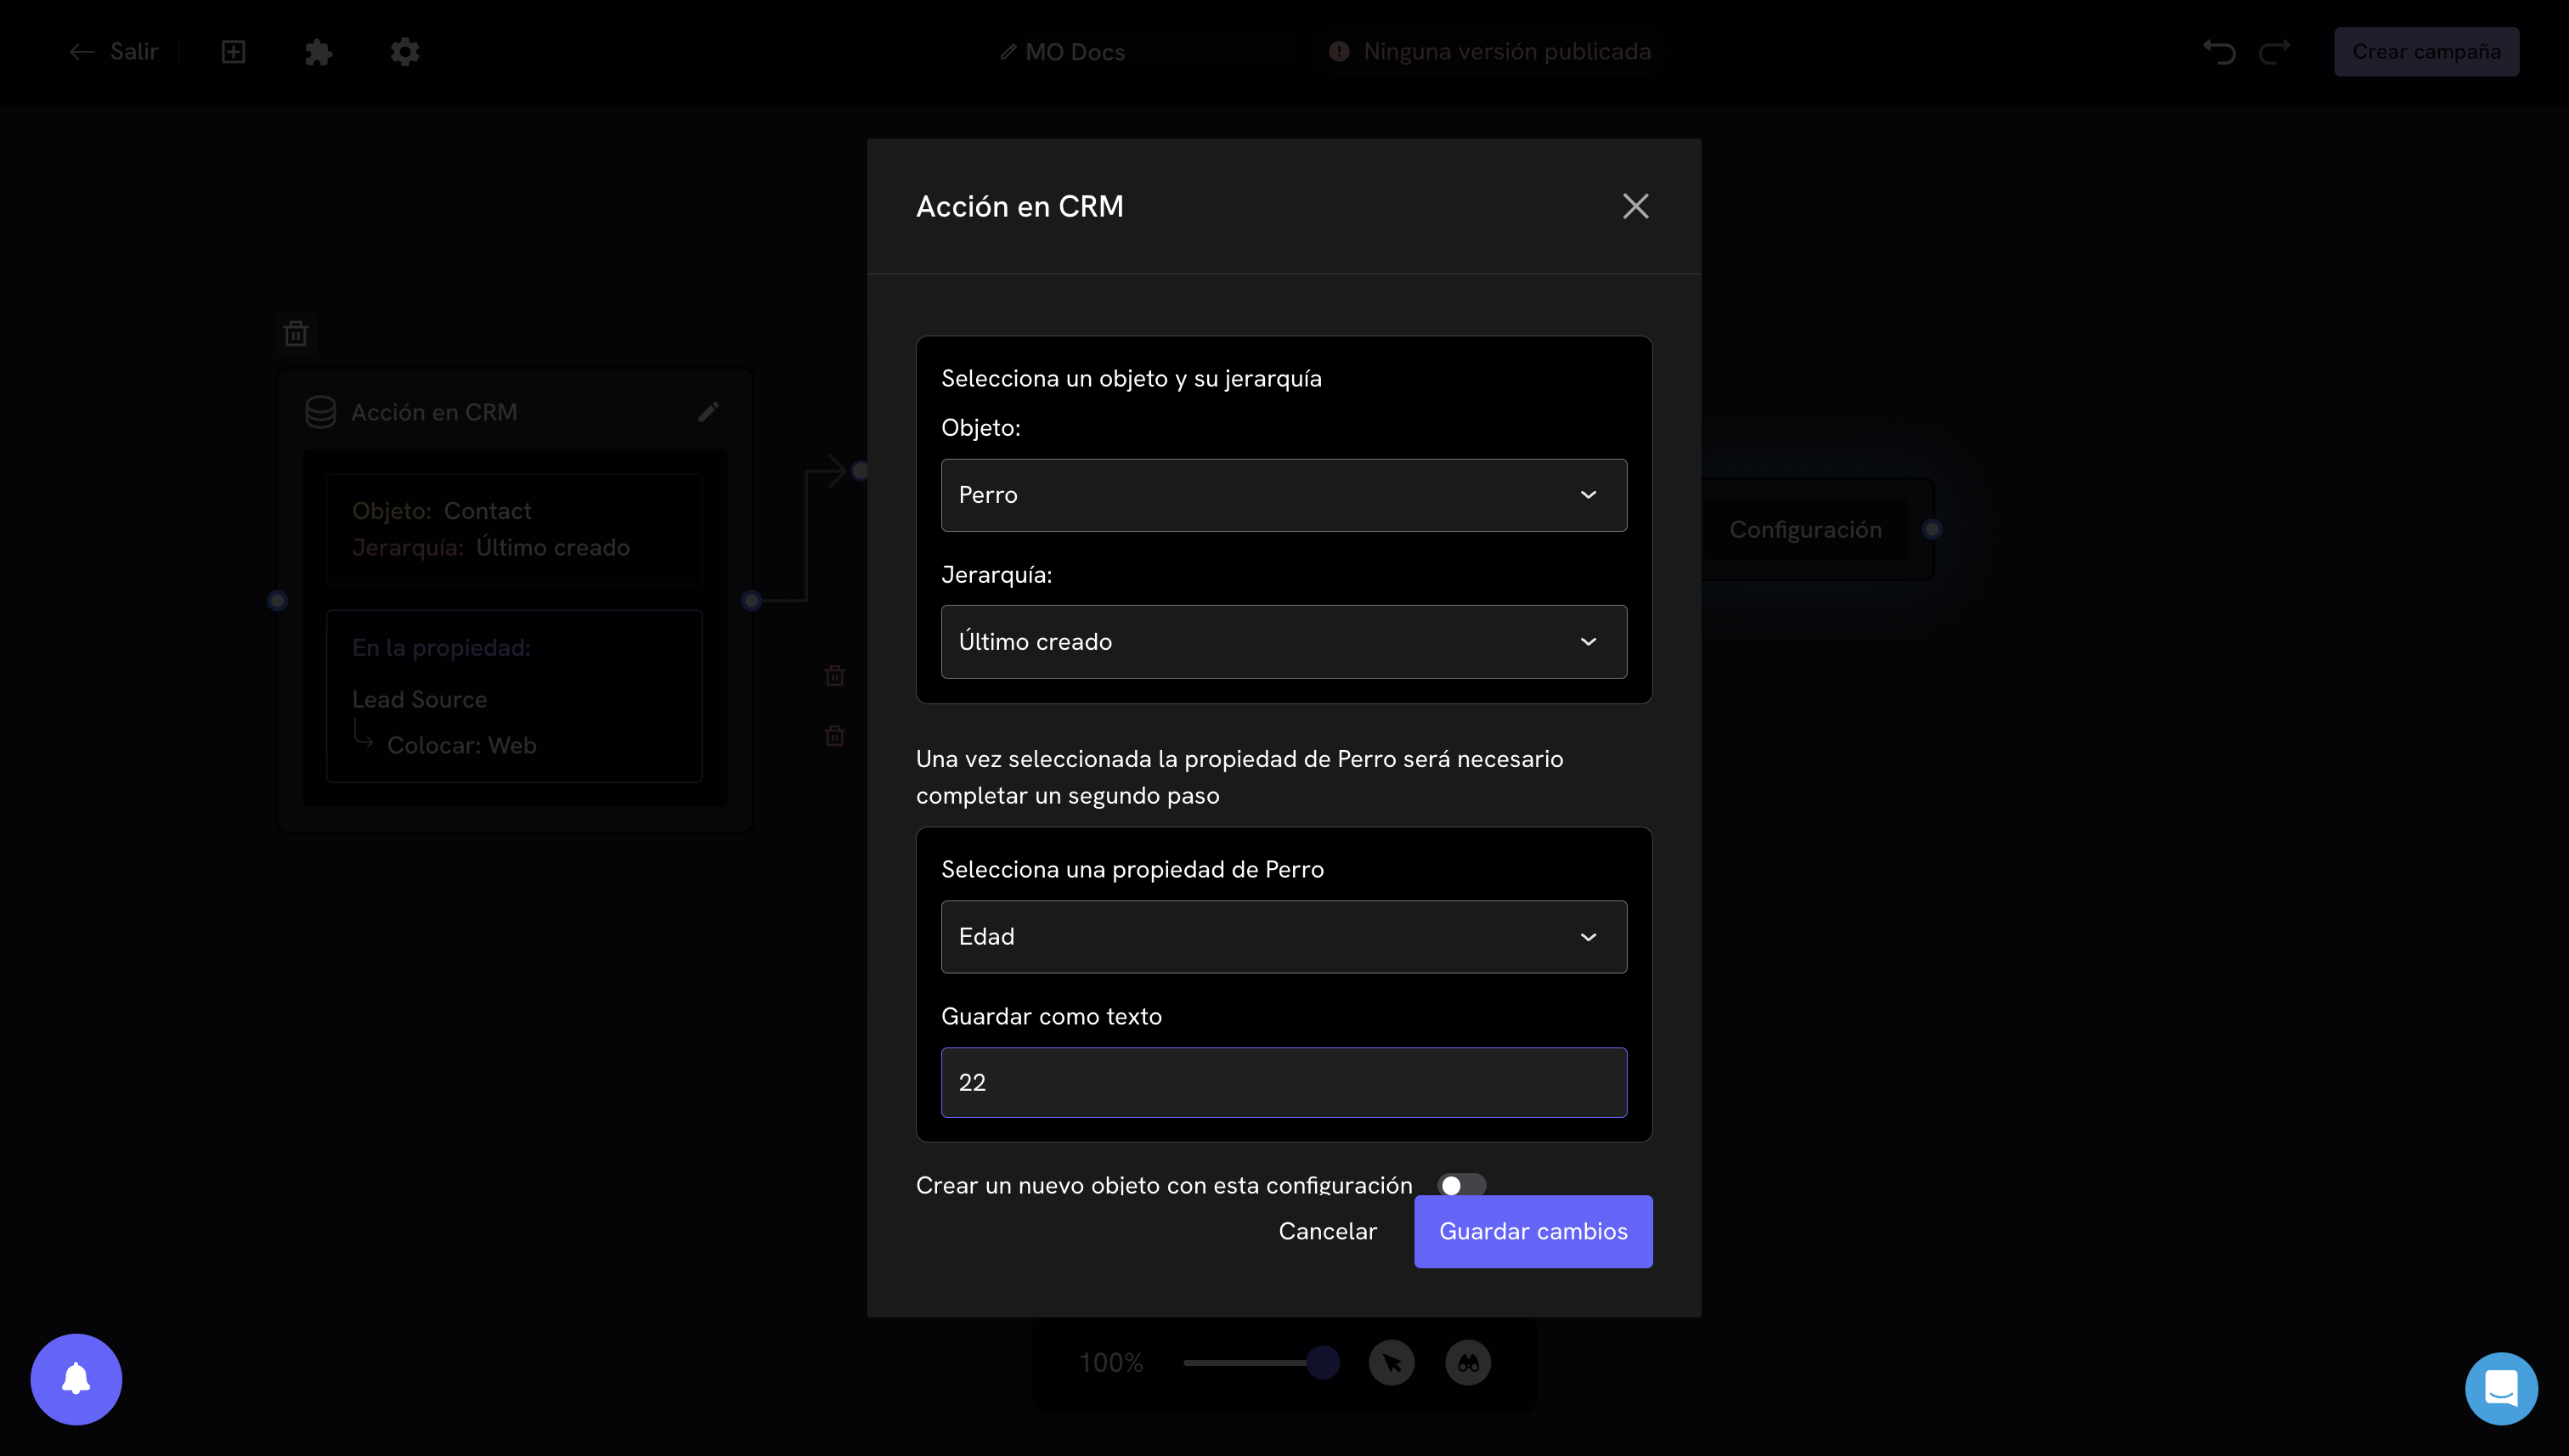Expand the Jerarquía dropdown showing Último creado
This screenshot has height=1456, width=2569.
coord(1284,642)
